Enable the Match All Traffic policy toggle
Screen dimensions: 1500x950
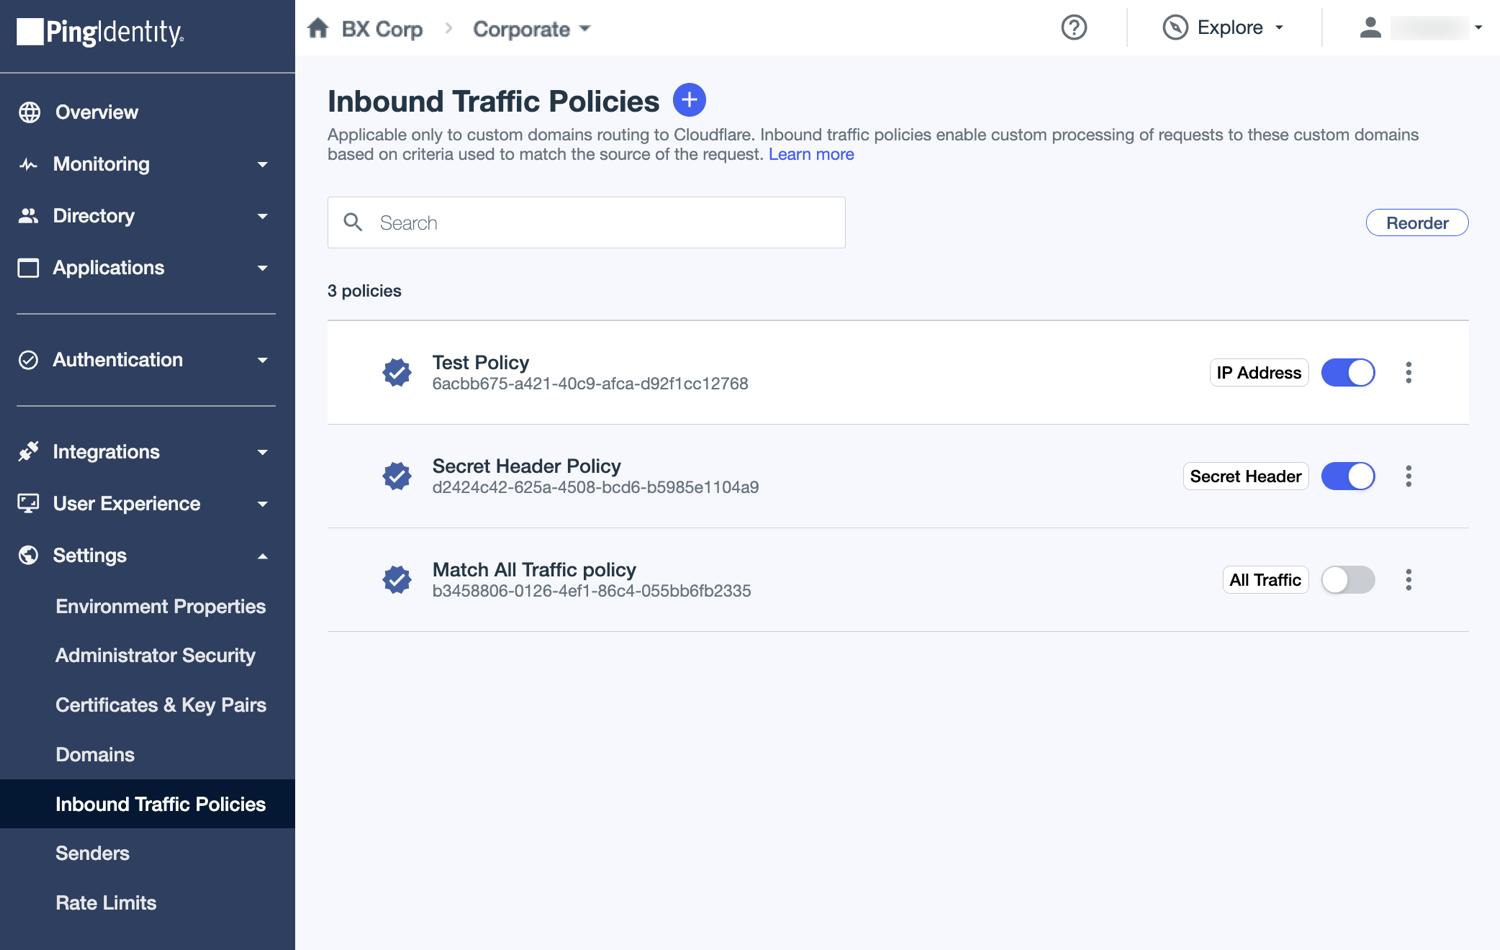click(x=1348, y=579)
